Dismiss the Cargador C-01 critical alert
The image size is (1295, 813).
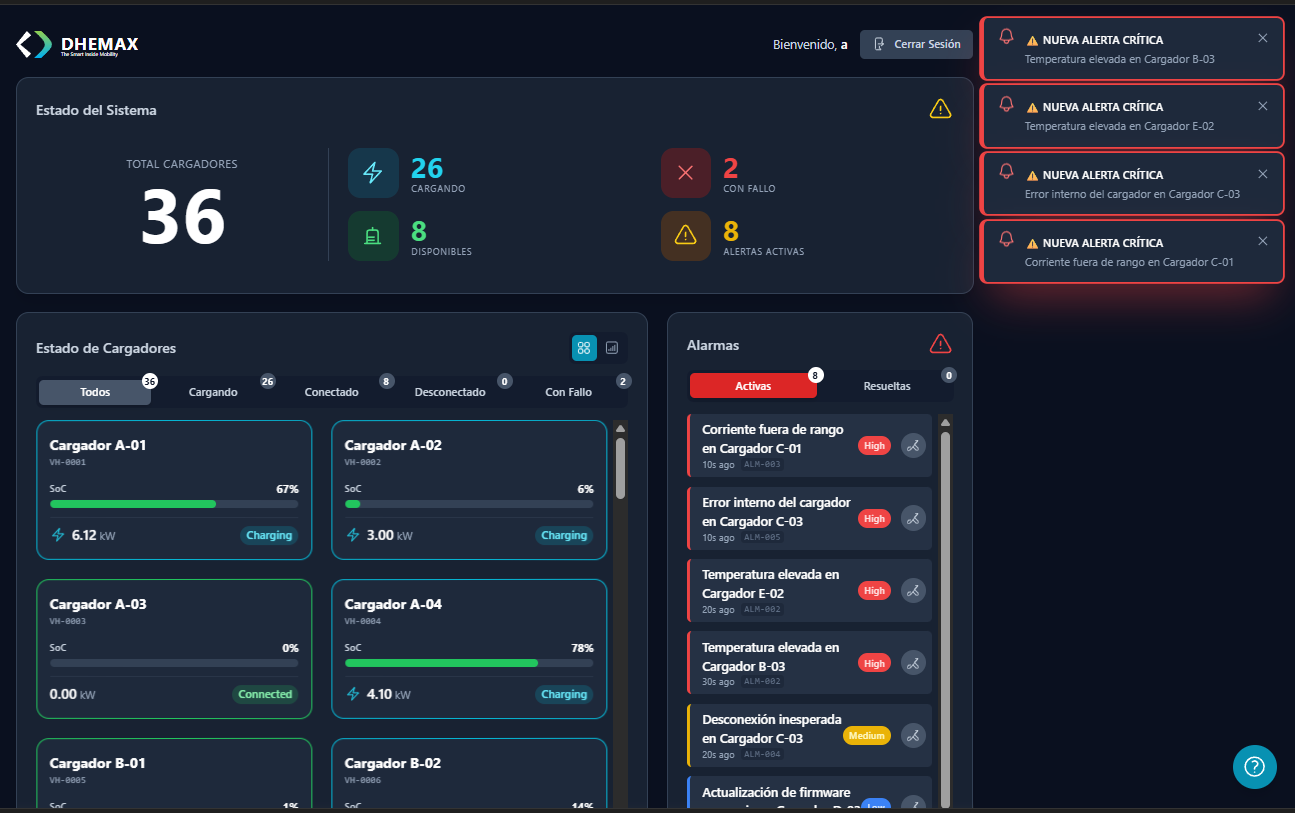(x=1264, y=241)
